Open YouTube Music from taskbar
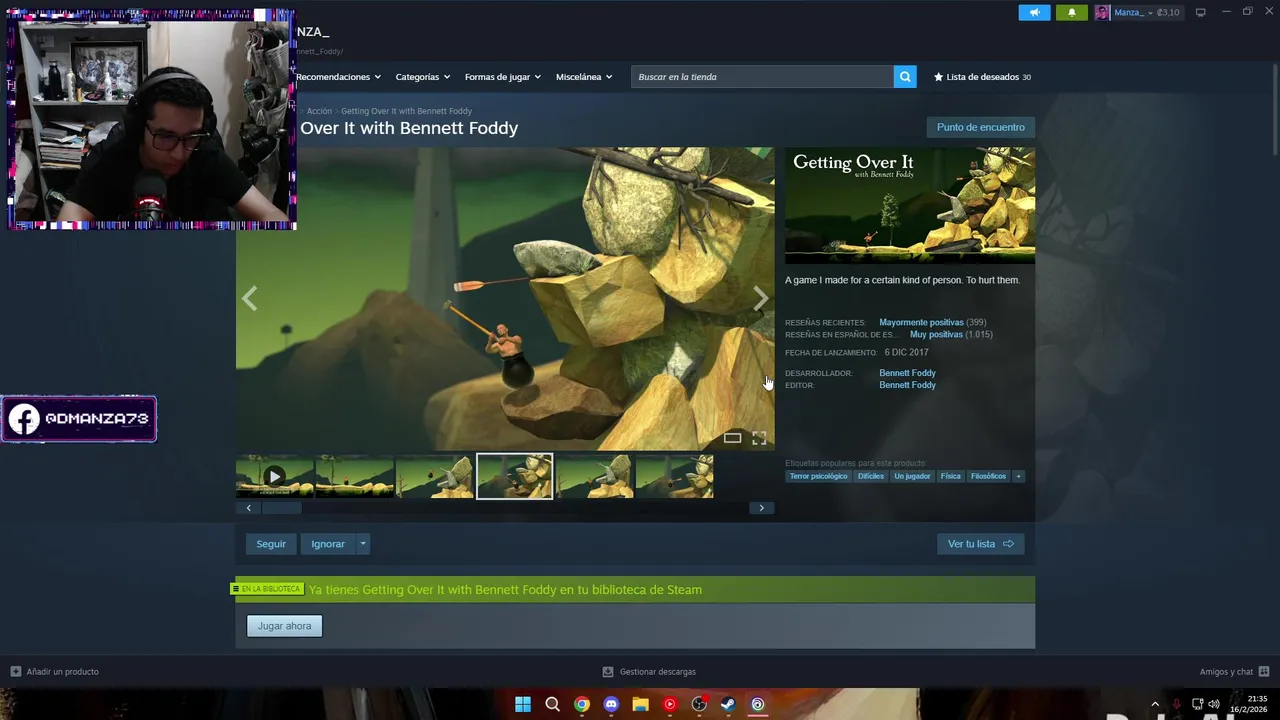Screen dimensions: 1280x720 (670, 705)
